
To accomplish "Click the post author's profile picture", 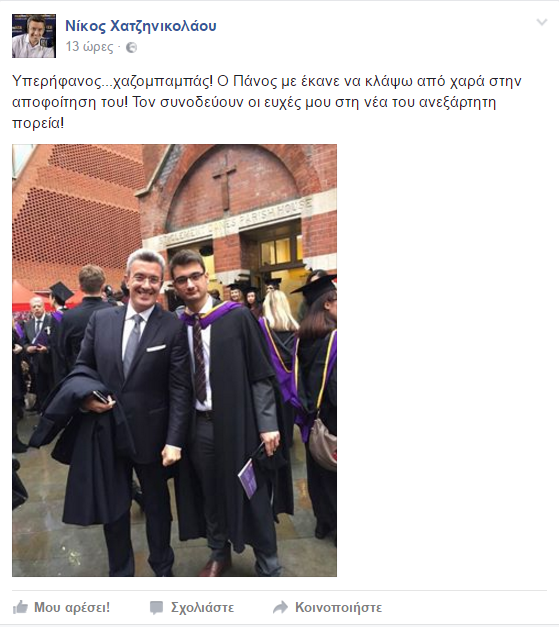I will coord(34,36).
